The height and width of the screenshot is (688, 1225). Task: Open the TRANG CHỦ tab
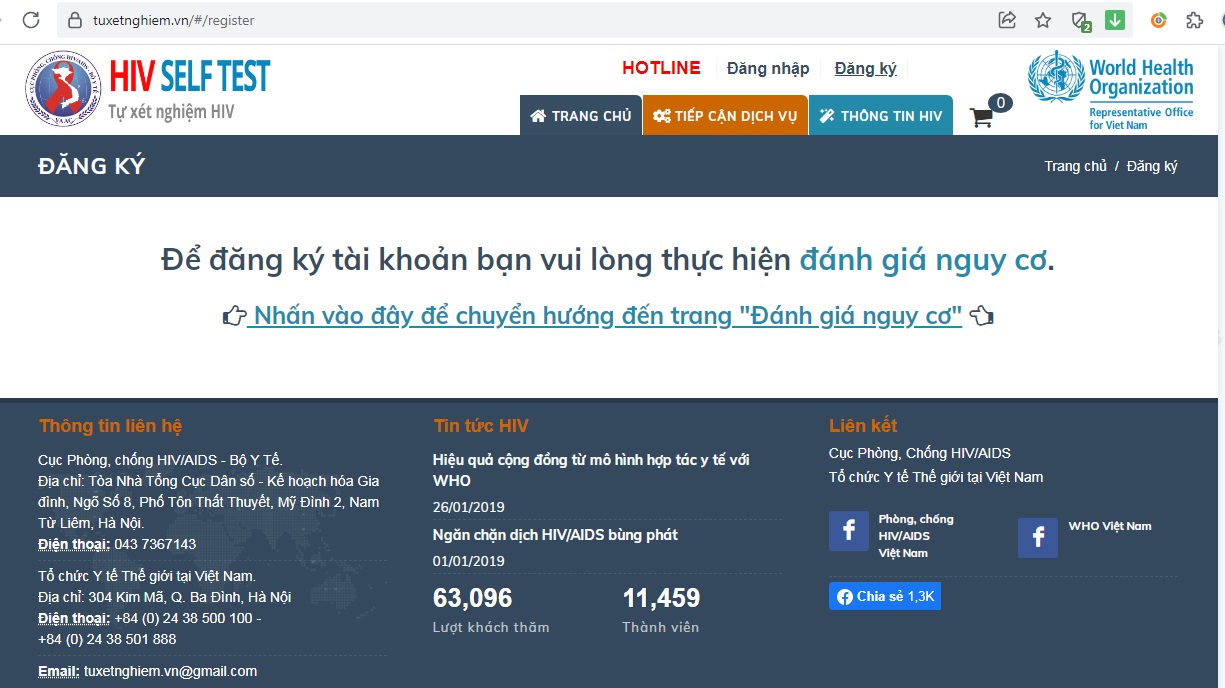[x=581, y=116]
